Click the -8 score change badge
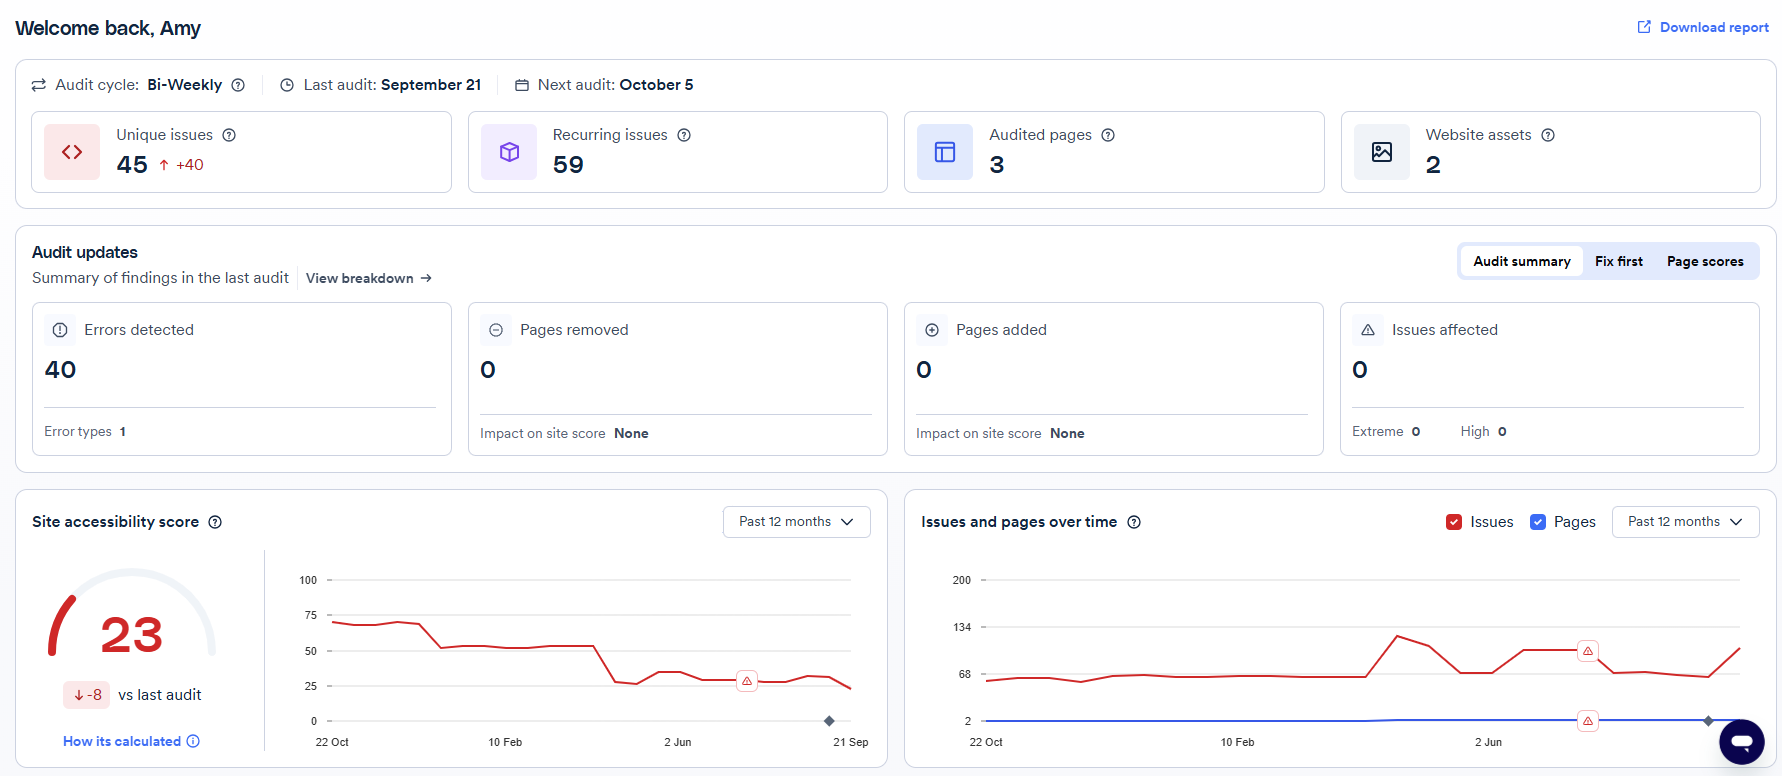Screen dimensions: 1782x776 click(87, 695)
